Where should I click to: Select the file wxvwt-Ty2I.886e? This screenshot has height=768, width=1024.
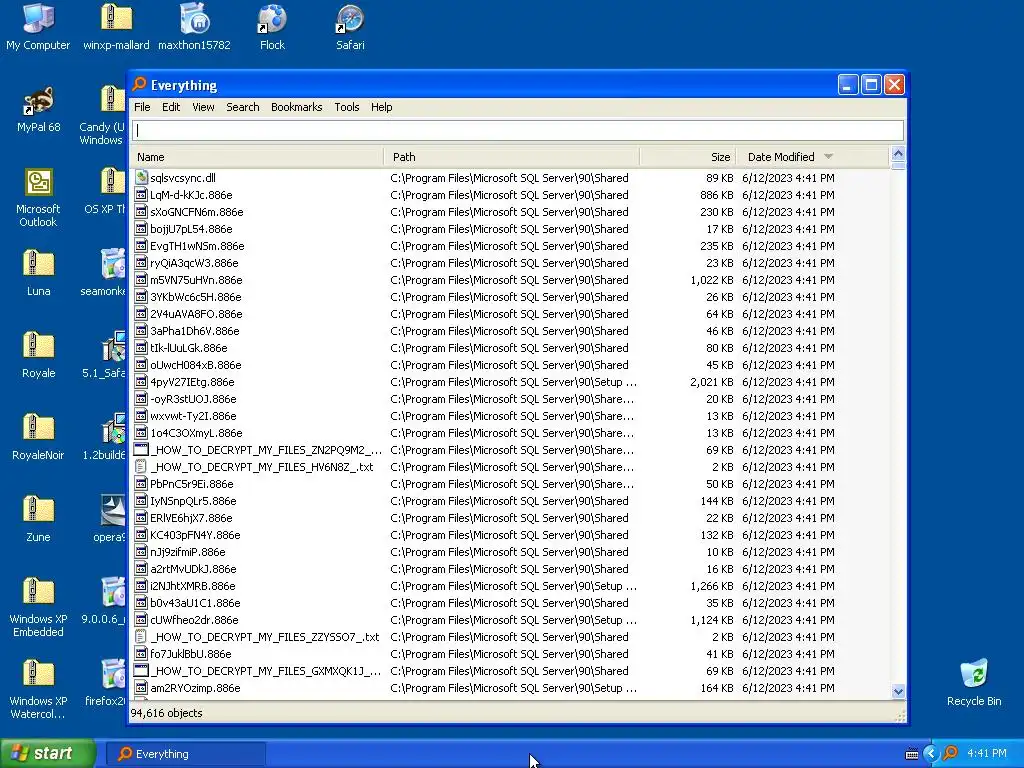193,415
